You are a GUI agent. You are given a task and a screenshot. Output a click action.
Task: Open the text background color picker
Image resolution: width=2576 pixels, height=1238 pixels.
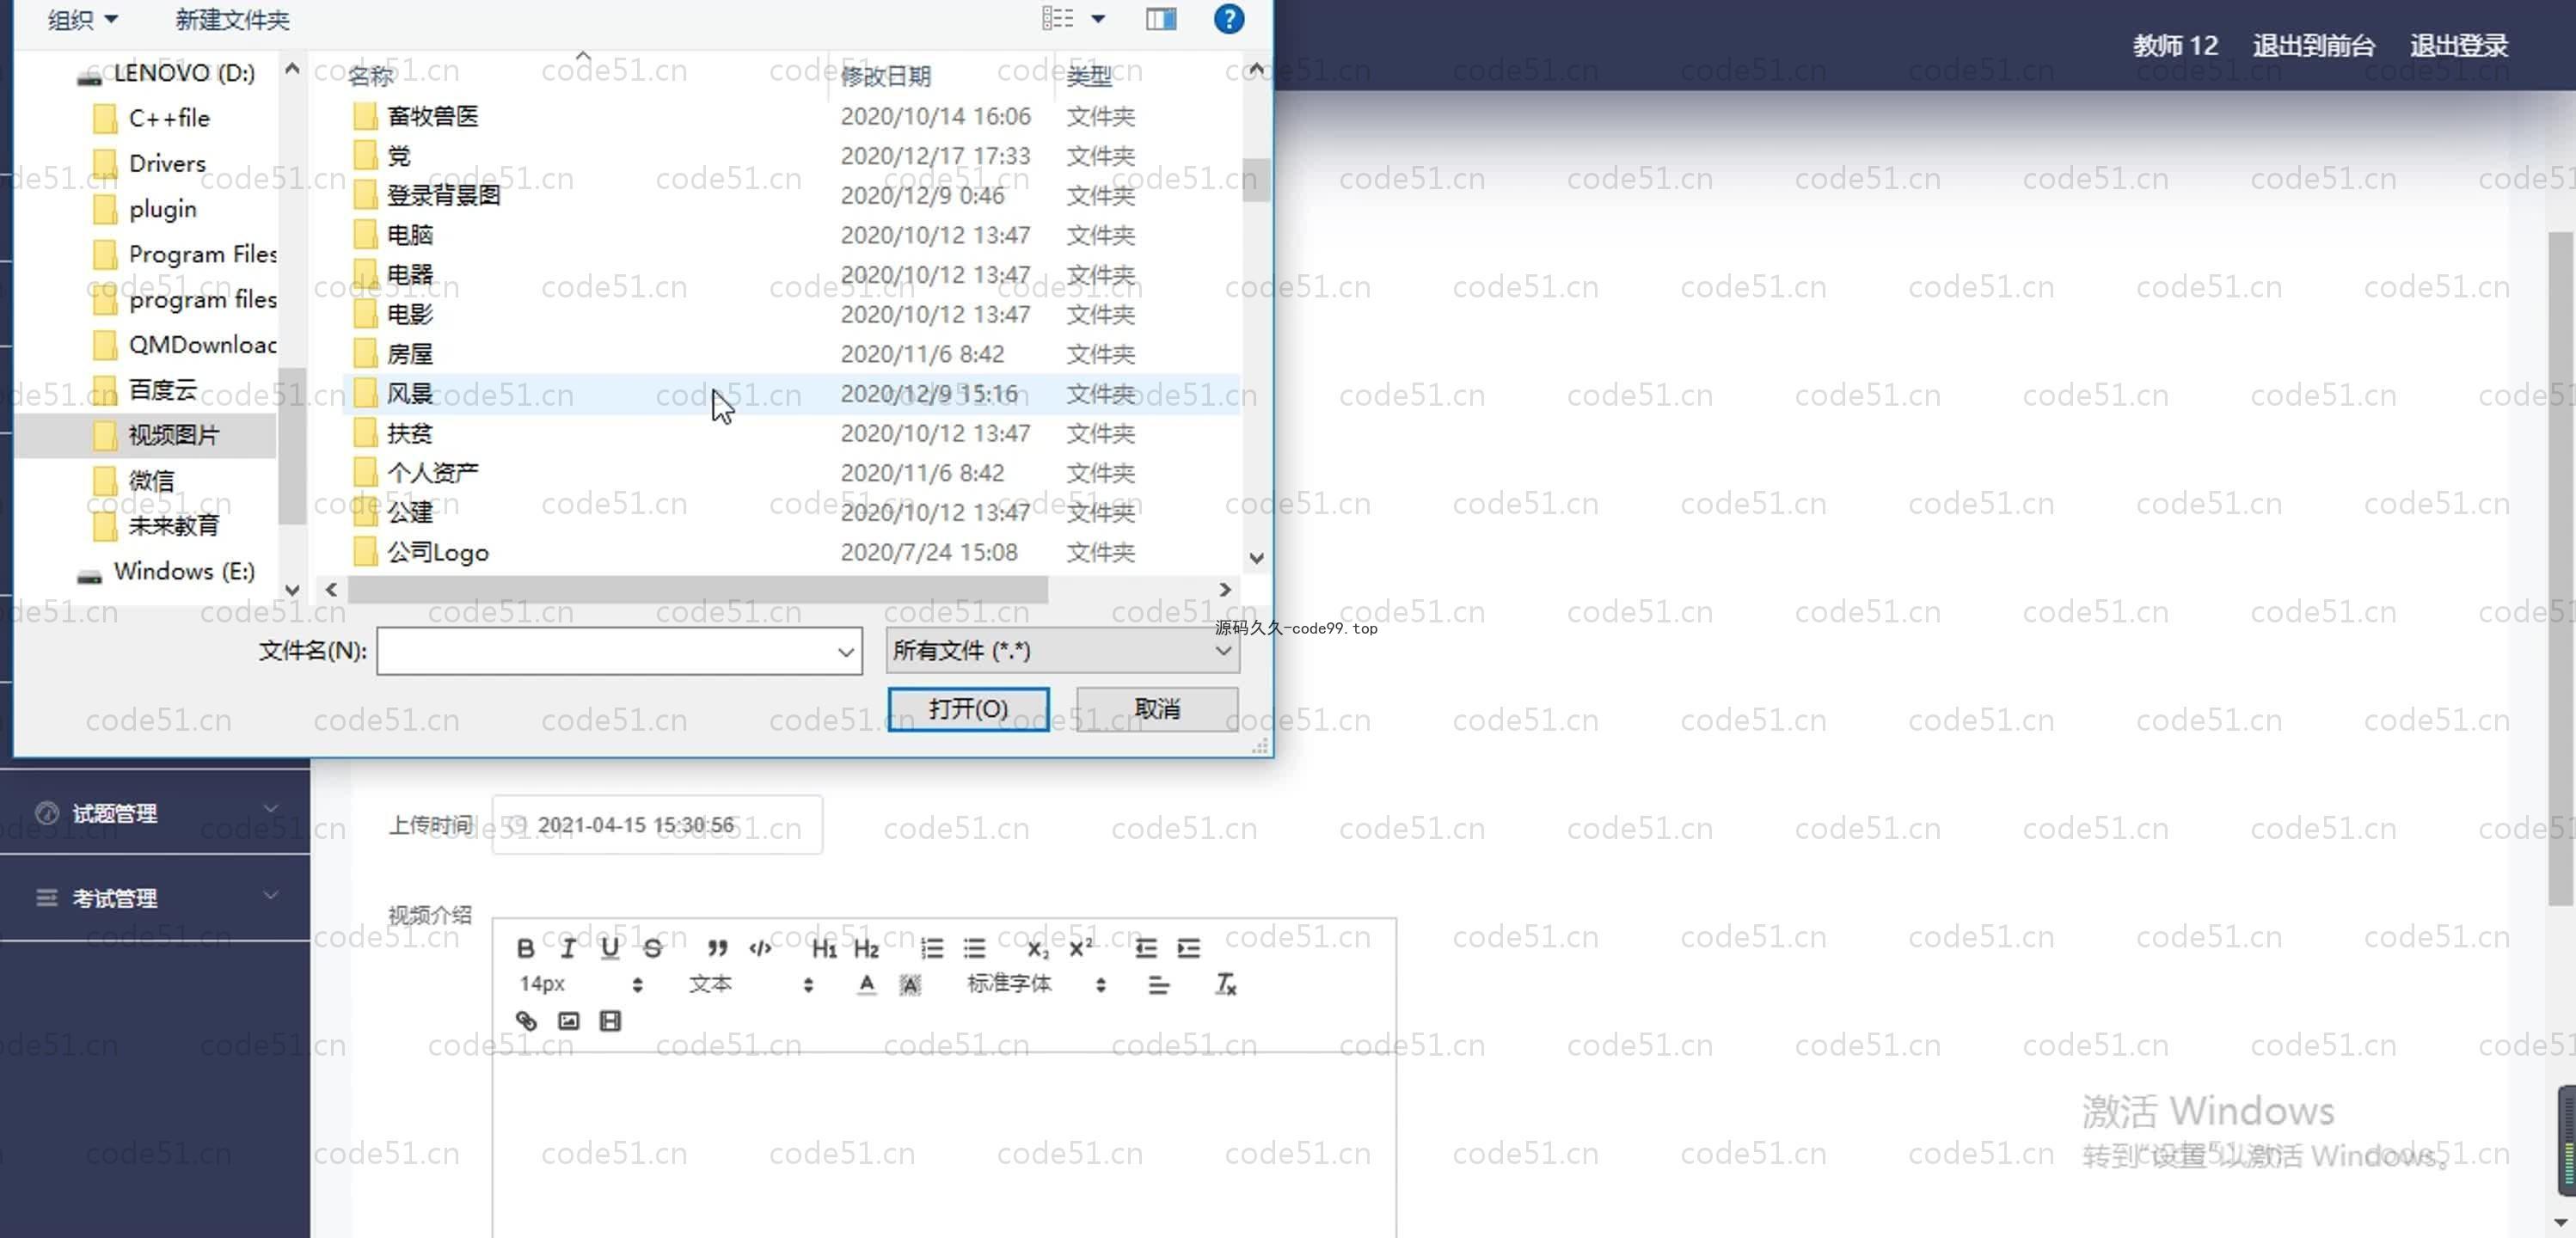(910, 985)
